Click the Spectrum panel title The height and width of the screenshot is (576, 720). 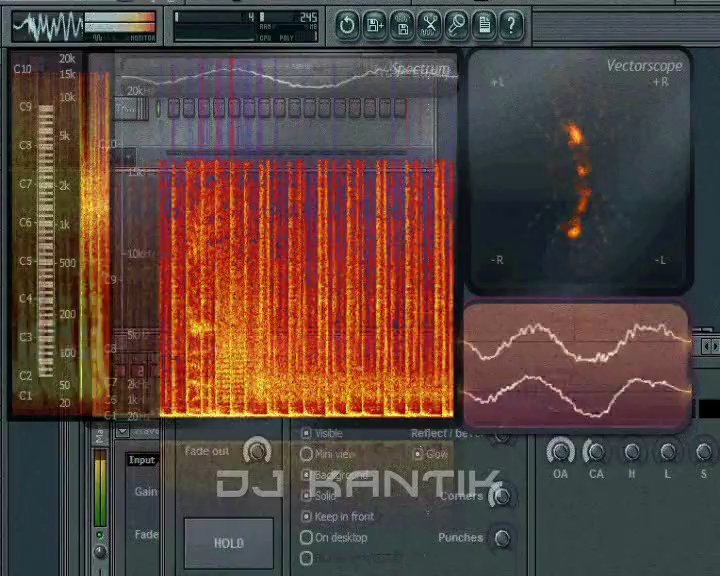tap(420, 69)
